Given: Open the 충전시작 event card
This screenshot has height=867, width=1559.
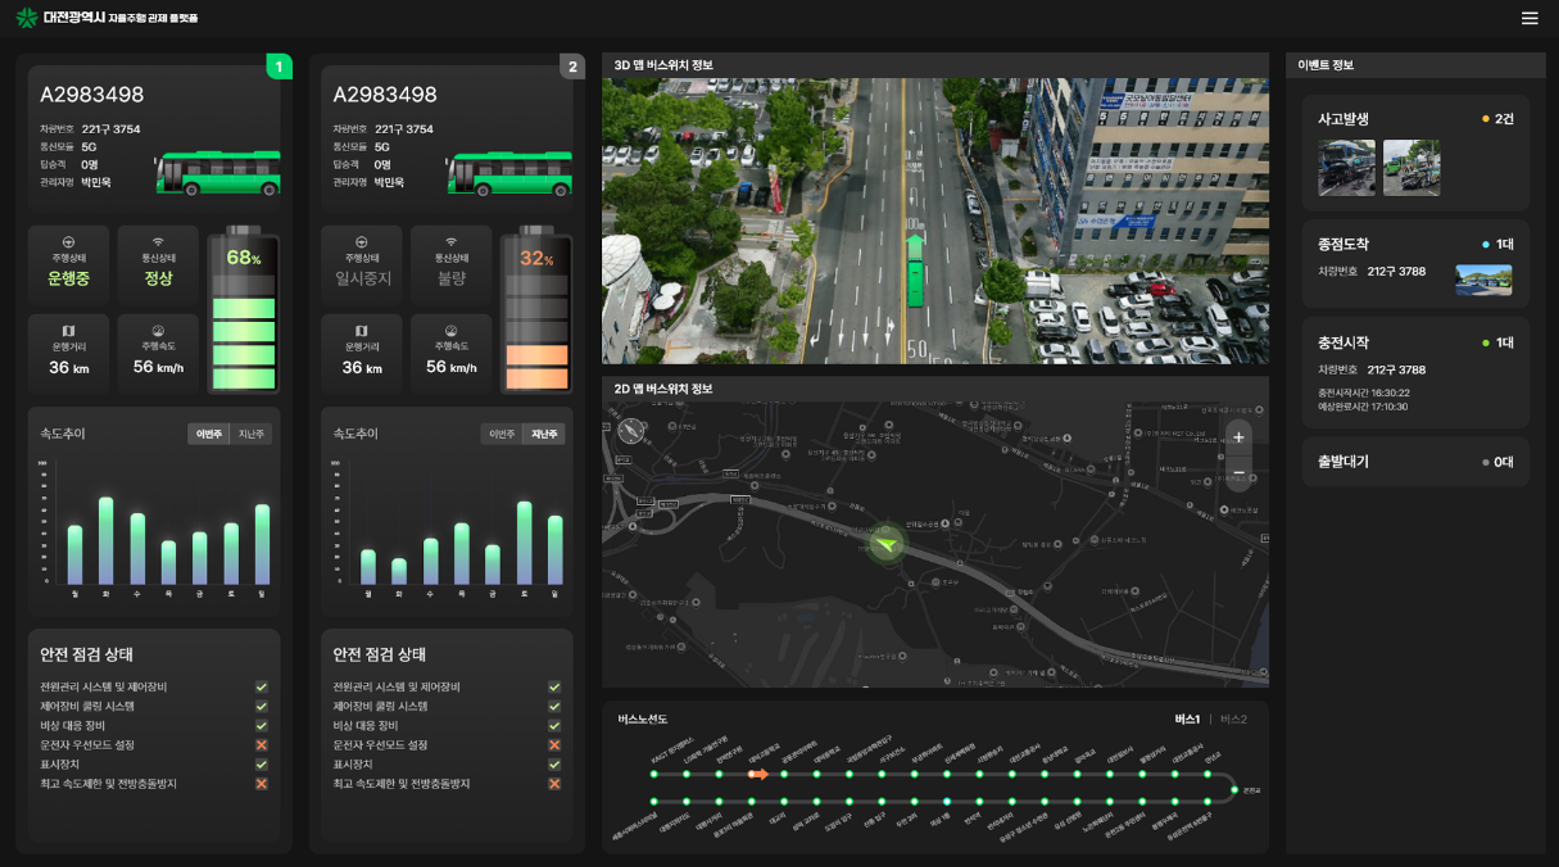Looking at the screenshot, I should click(1415, 373).
